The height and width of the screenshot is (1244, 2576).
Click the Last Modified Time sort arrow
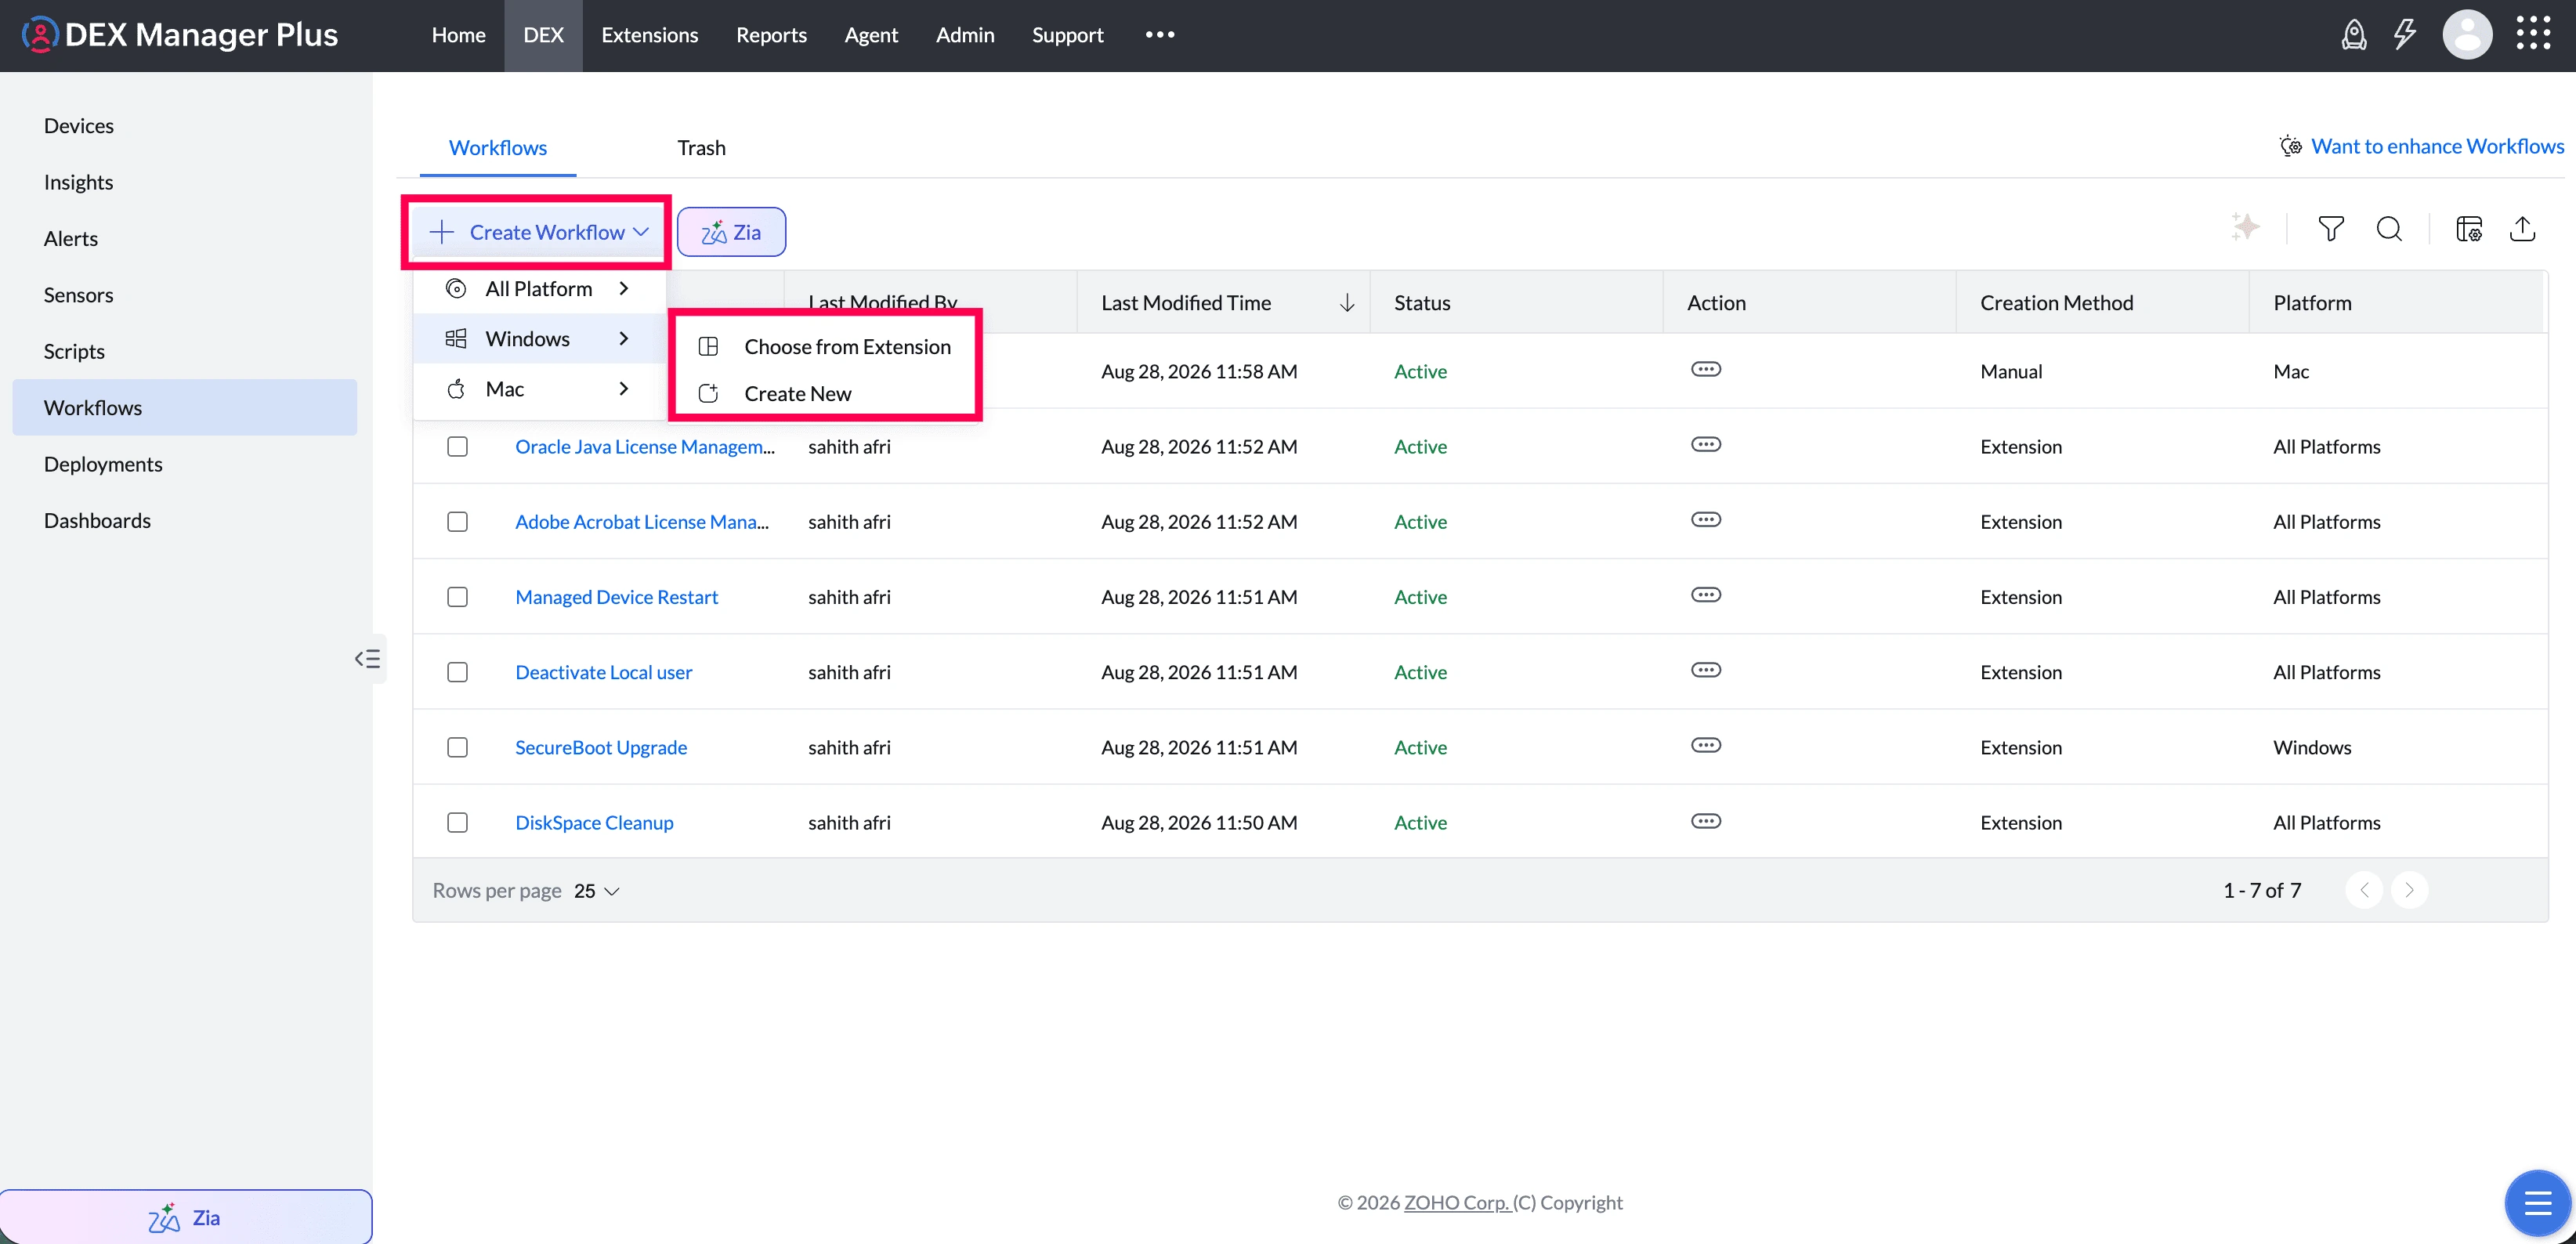coord(1346,303)
